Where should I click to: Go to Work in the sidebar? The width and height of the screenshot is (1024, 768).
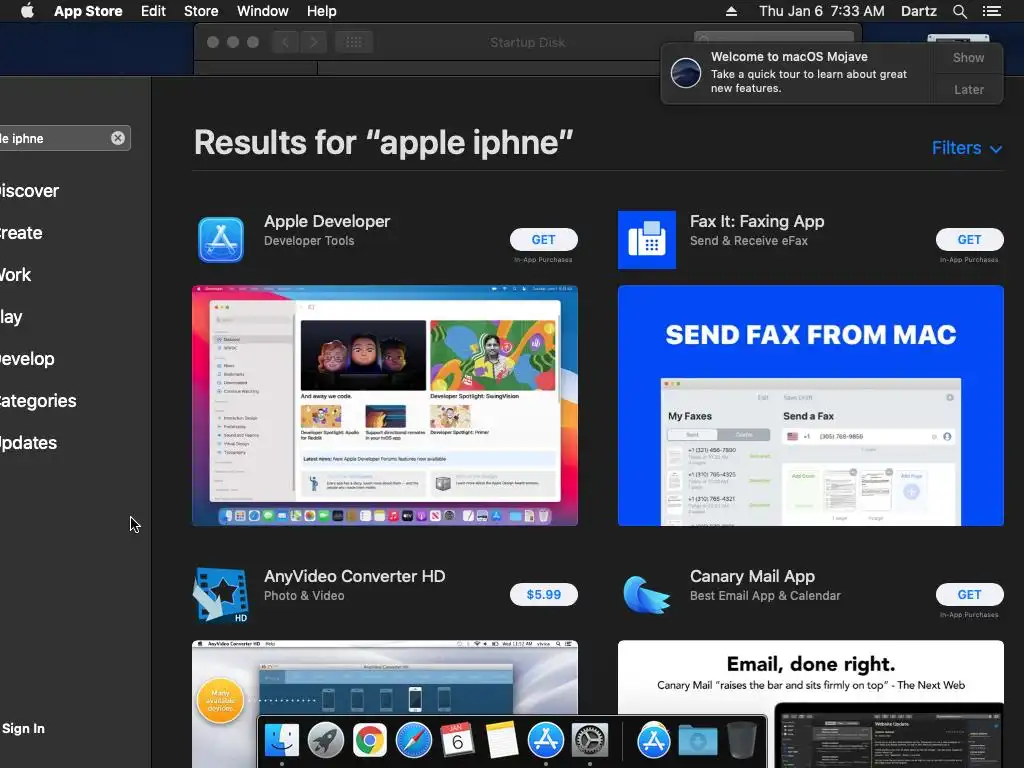(15, 274)
